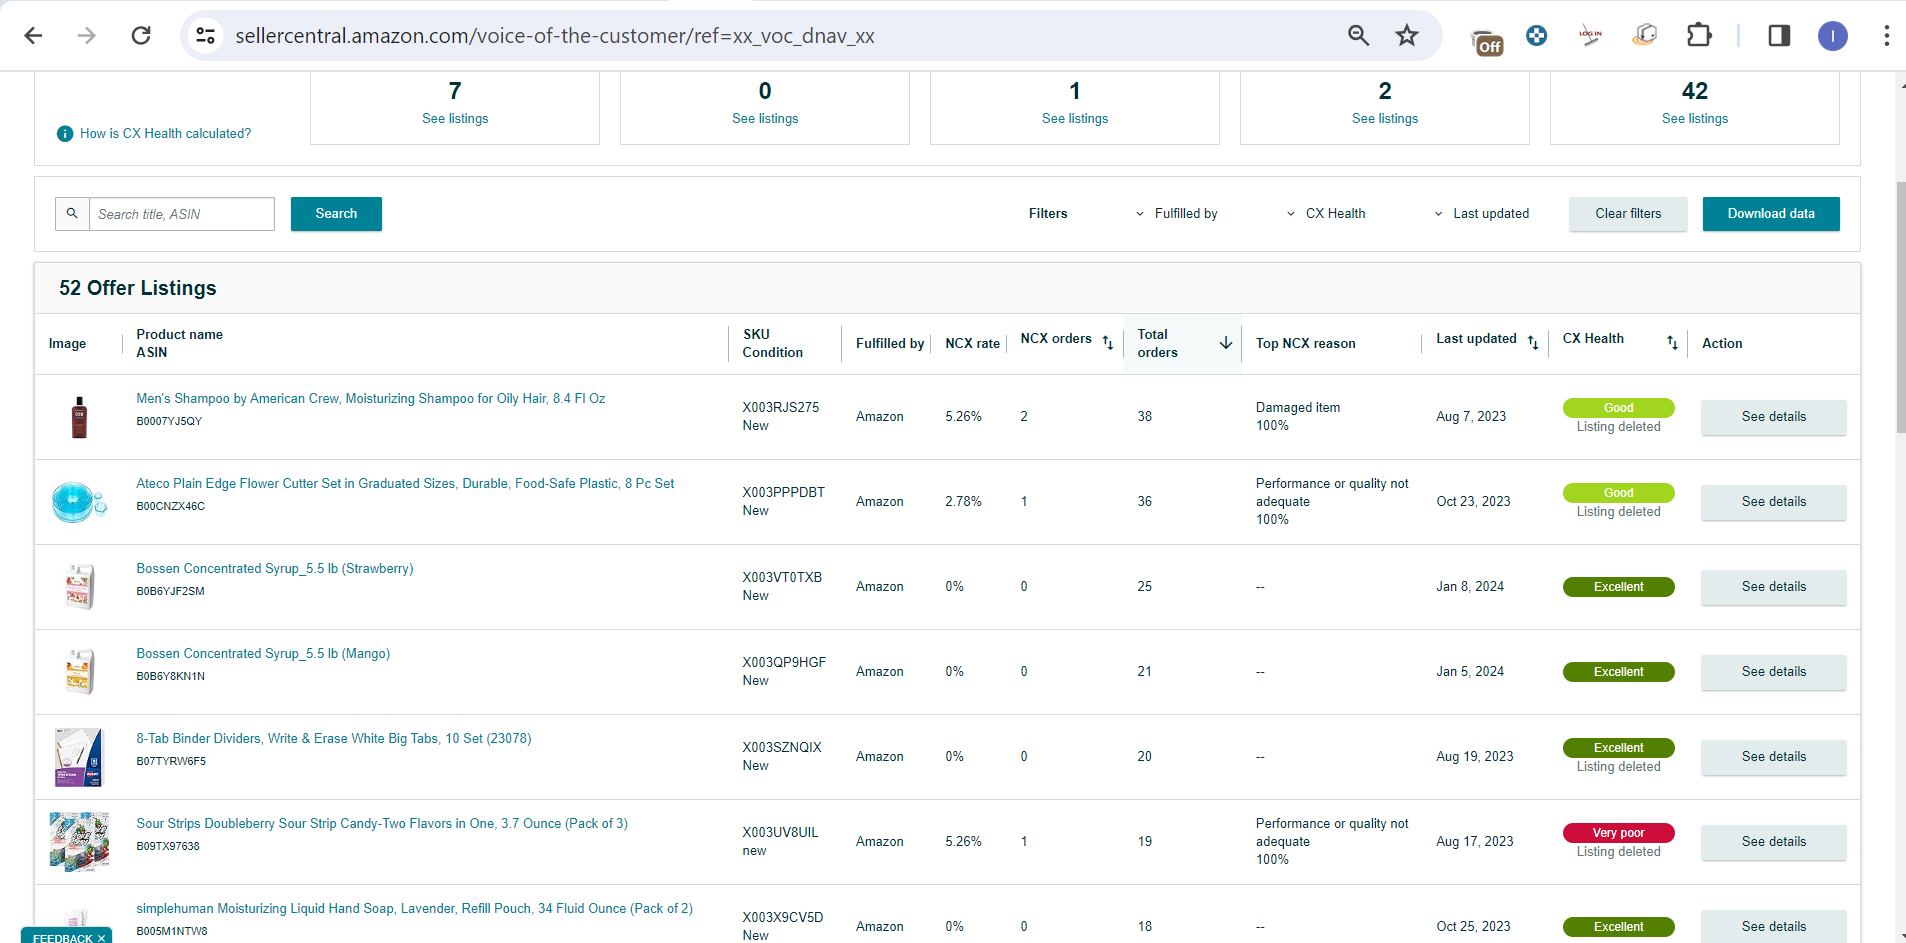Open 'How is CX Health calculated?' link

(166, 134)
